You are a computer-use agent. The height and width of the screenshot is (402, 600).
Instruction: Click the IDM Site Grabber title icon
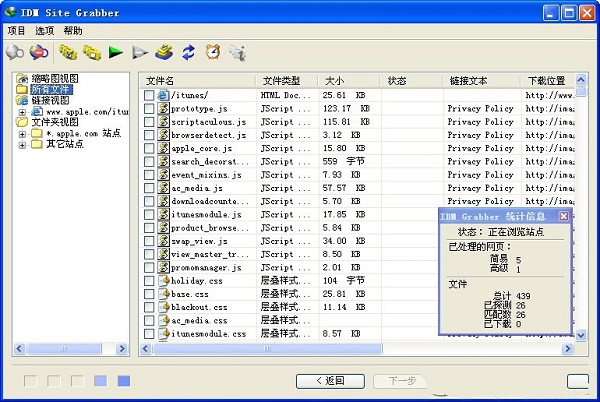tap(11, 12)
